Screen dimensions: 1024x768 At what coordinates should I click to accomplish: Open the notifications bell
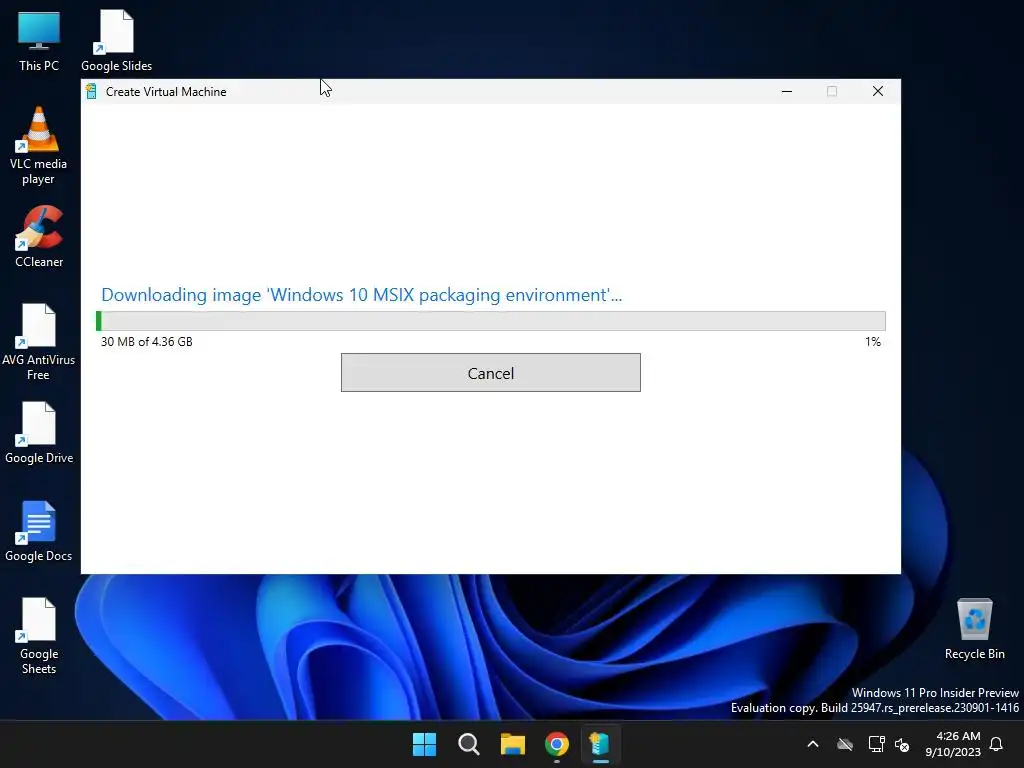tap(997, 744)
